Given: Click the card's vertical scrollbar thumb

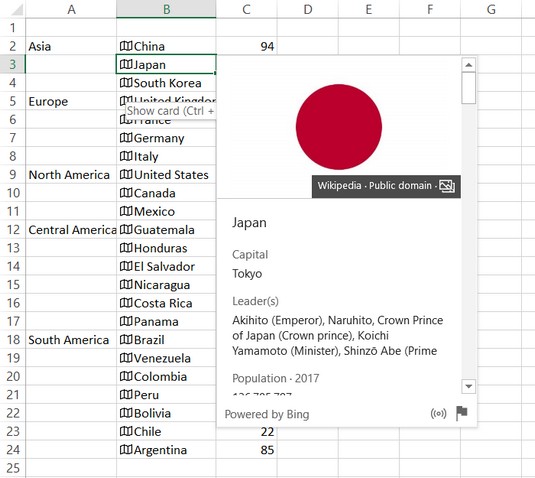Looking at the screenshot, I should coord(468,88).
